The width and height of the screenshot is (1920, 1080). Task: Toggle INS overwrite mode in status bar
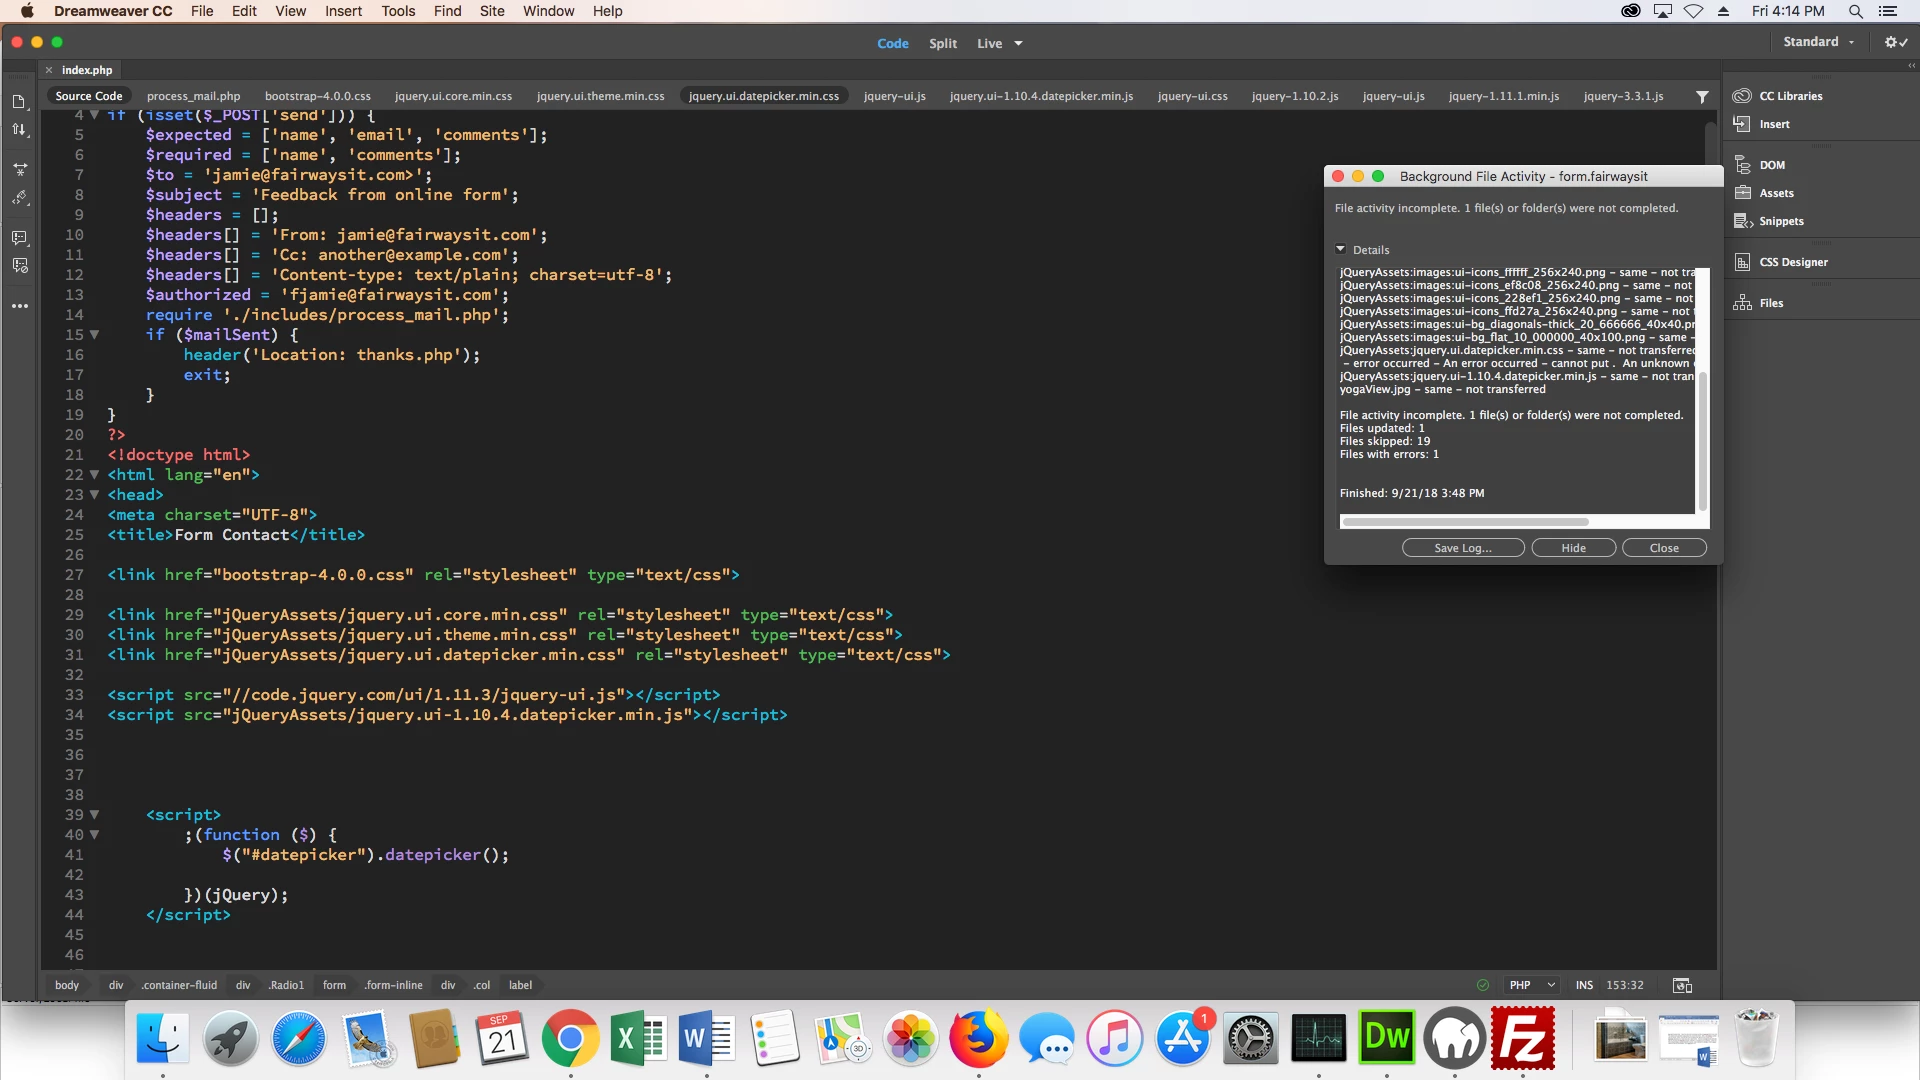(1584, 985)
